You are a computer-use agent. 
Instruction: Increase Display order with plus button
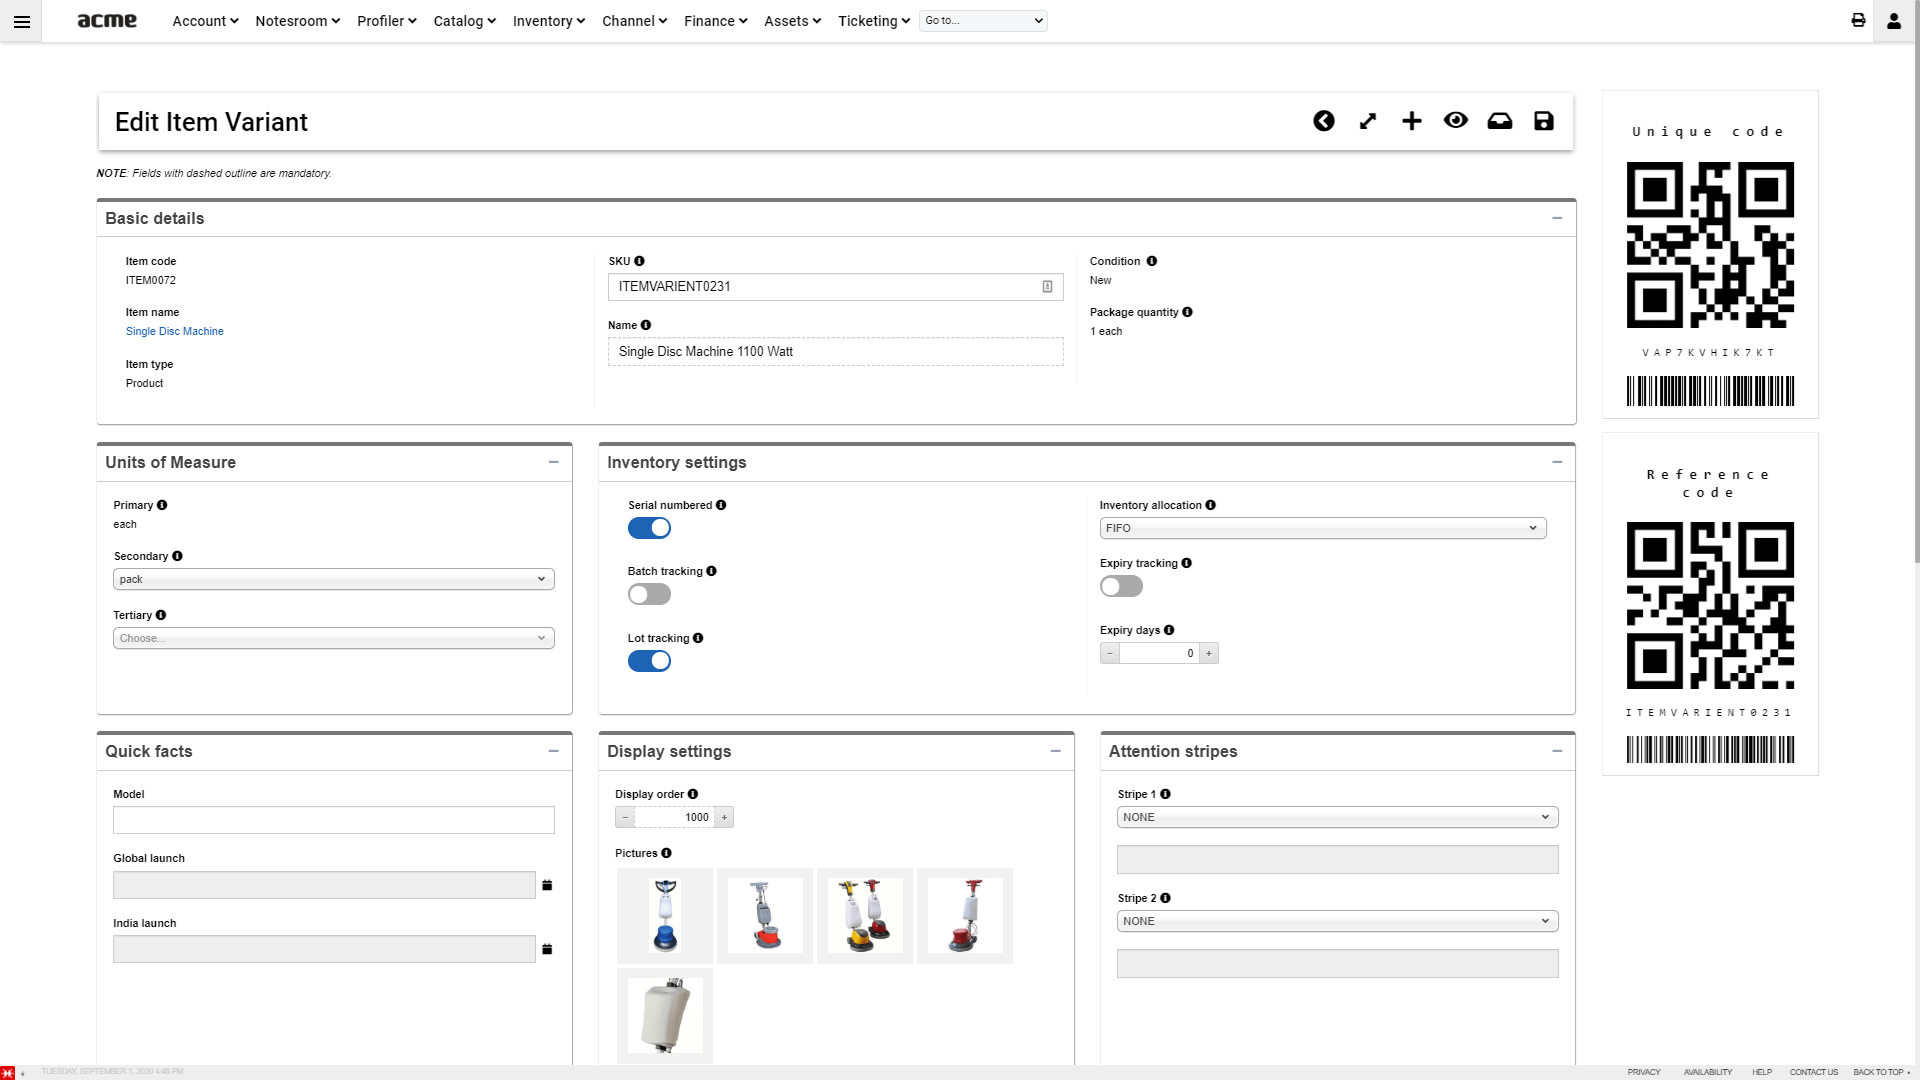click(724, 817)
